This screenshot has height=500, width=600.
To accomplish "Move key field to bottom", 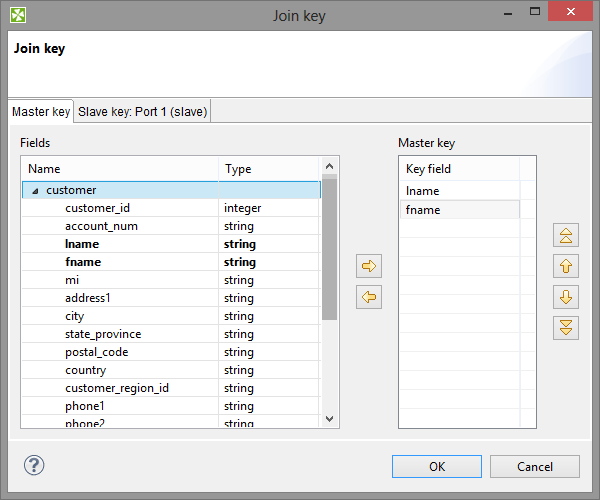I will tap(566, 328).
